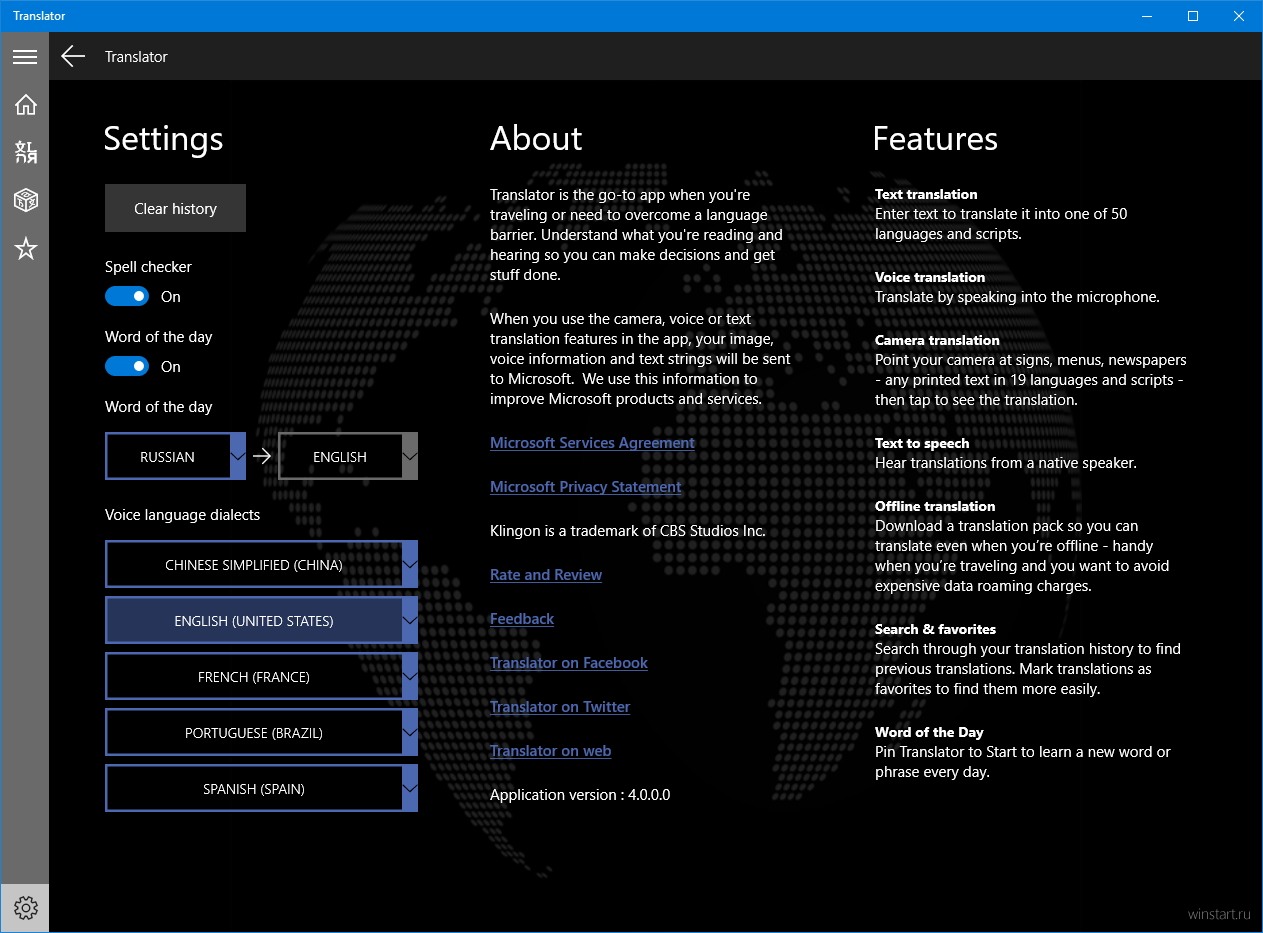
Task: Click the 'Text translation' feature title
Action: [926, 194]
